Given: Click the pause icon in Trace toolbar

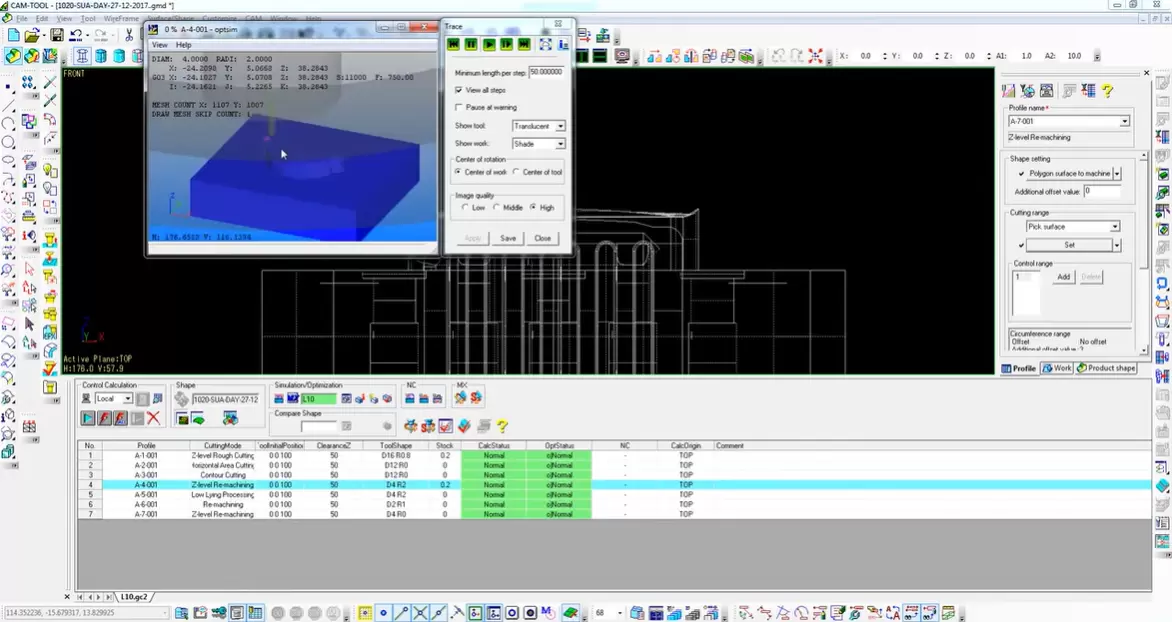Looking at the screenshot, I should [471, 44].
